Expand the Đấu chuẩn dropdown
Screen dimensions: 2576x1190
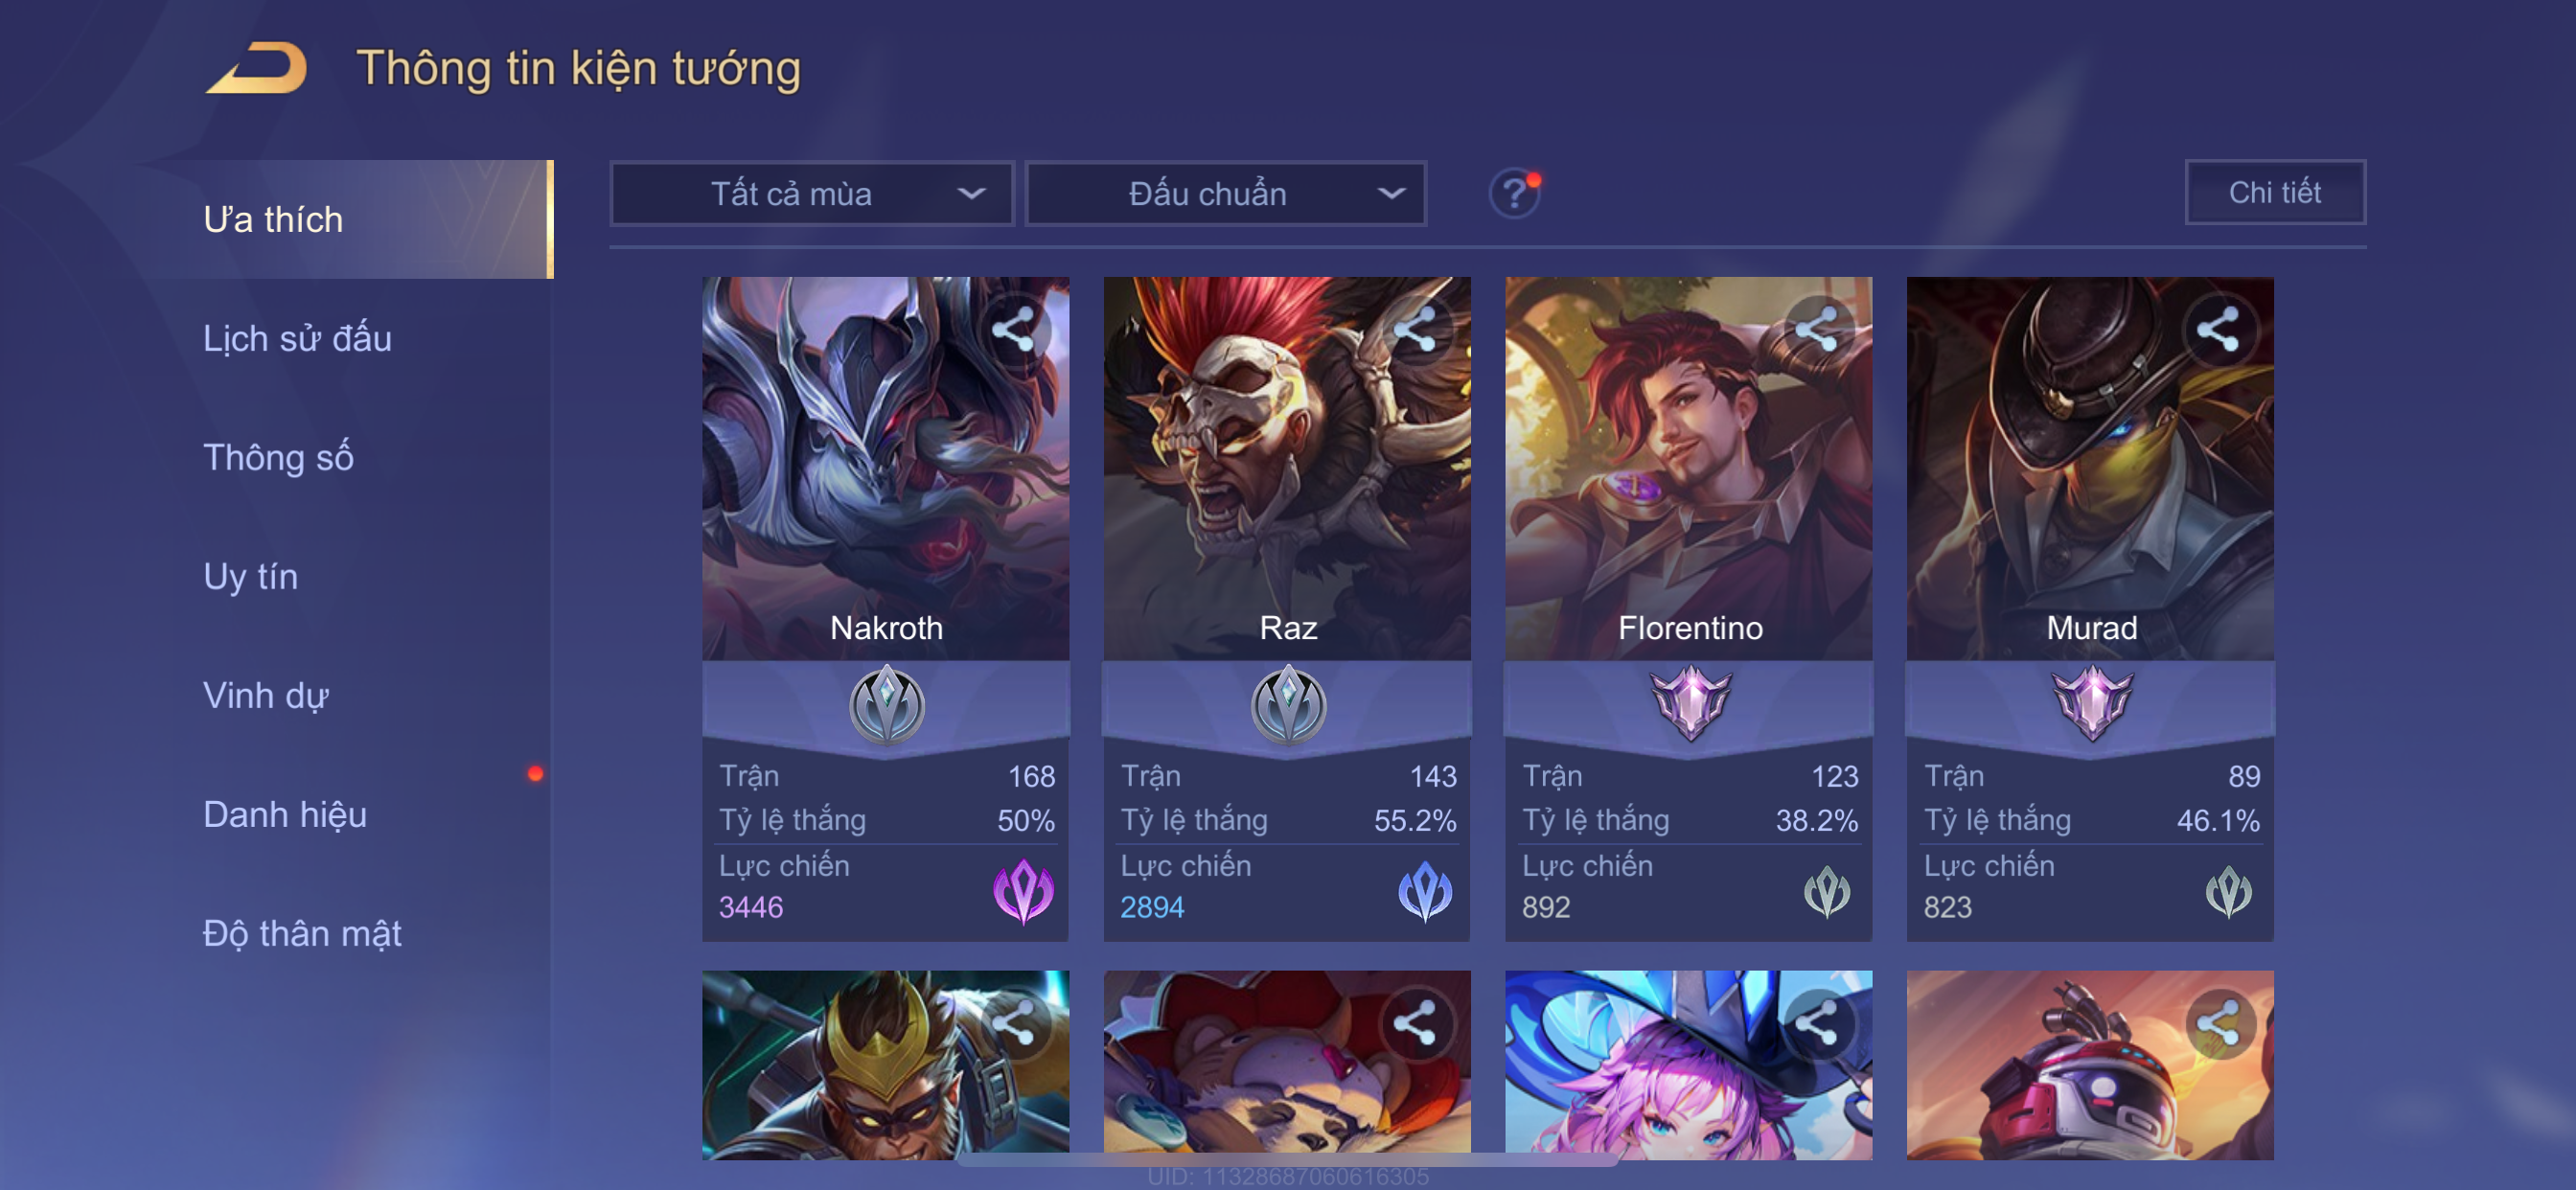pyautogui.click(x=1226, y=193)
